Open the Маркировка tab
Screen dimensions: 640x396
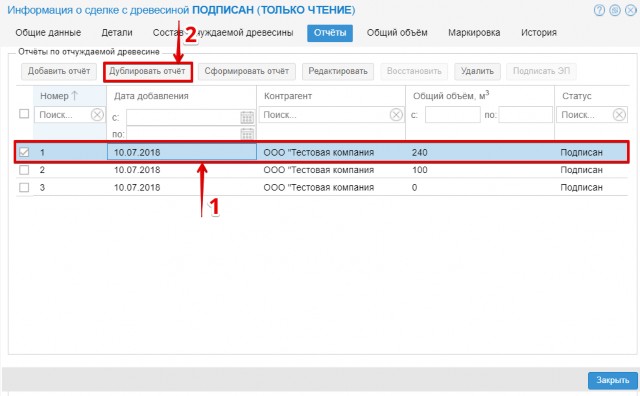[474, 33]
